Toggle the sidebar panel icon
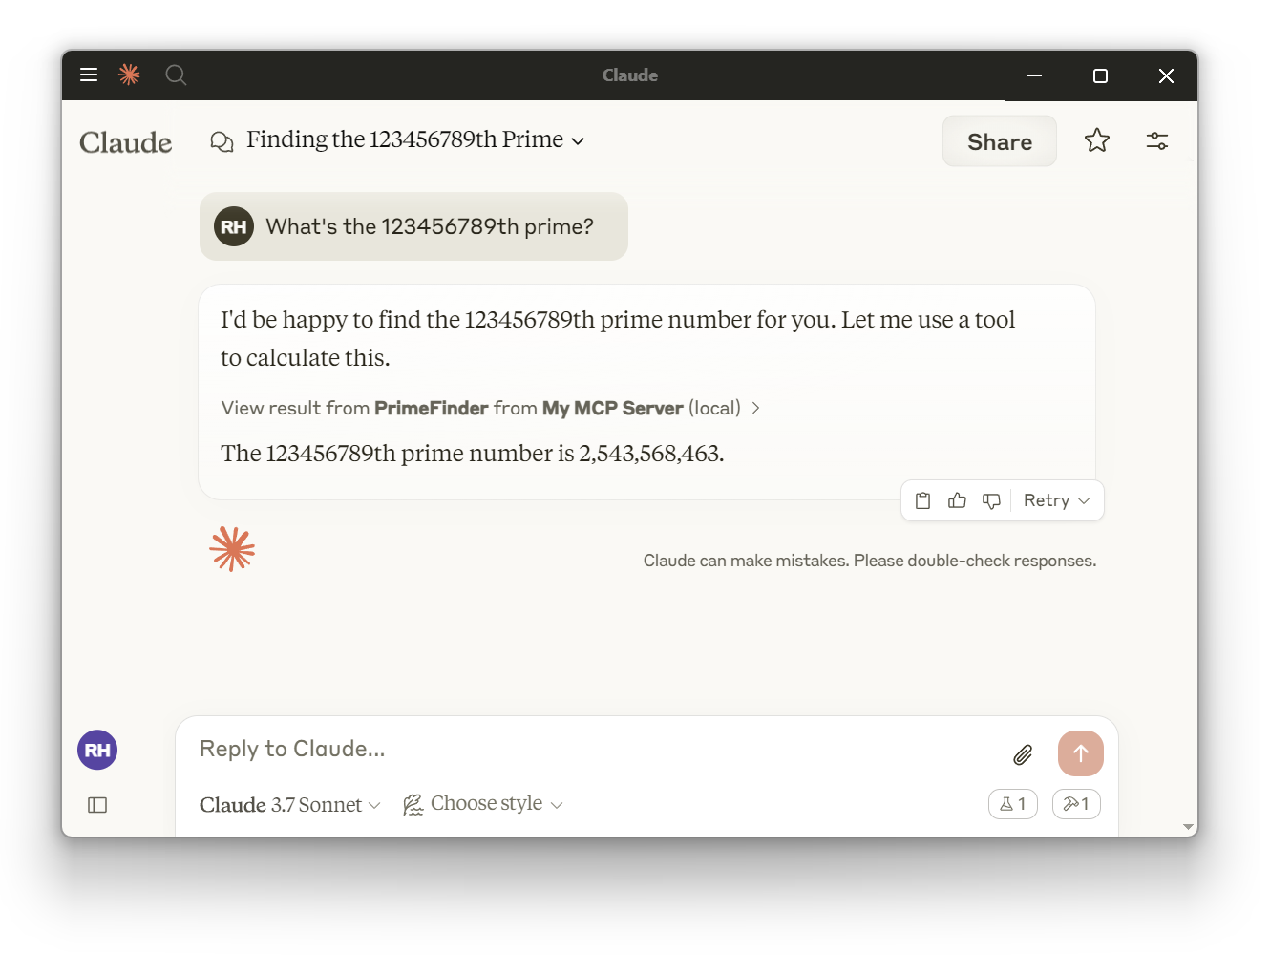Viewport: 1262px width, 958px height. [97, 805]
